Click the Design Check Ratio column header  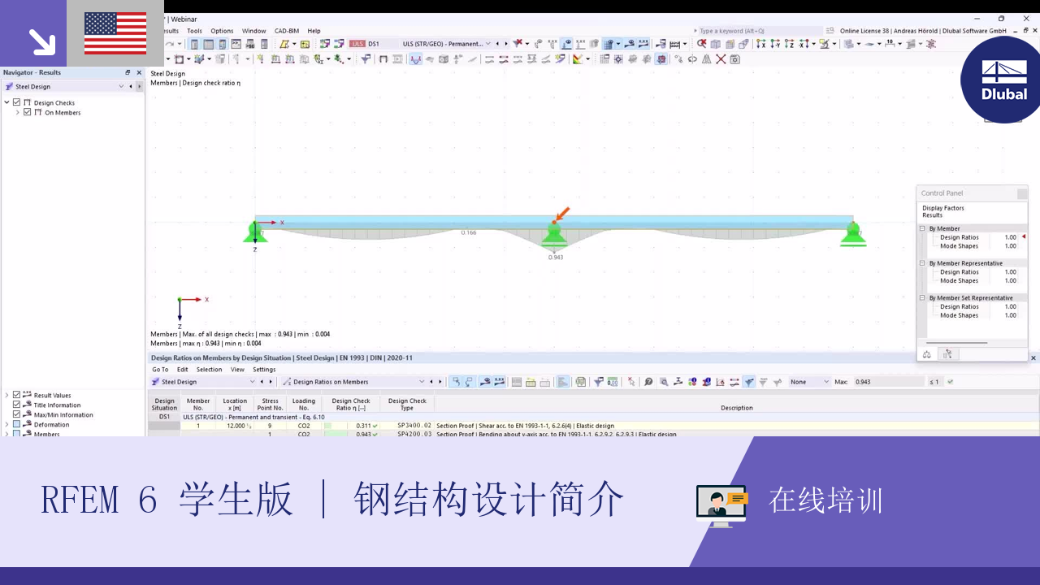(351, 404)
